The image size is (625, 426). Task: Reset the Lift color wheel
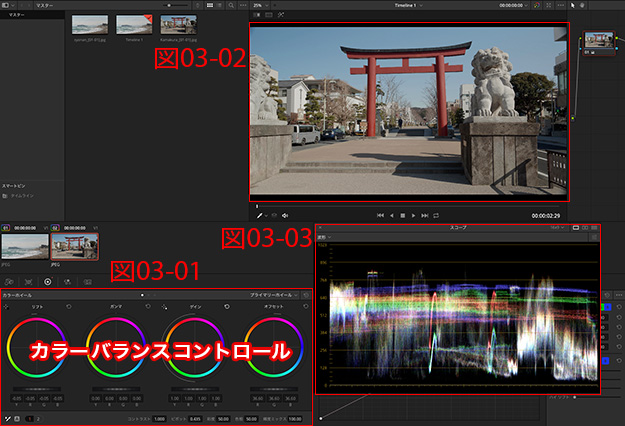(68, 306)
